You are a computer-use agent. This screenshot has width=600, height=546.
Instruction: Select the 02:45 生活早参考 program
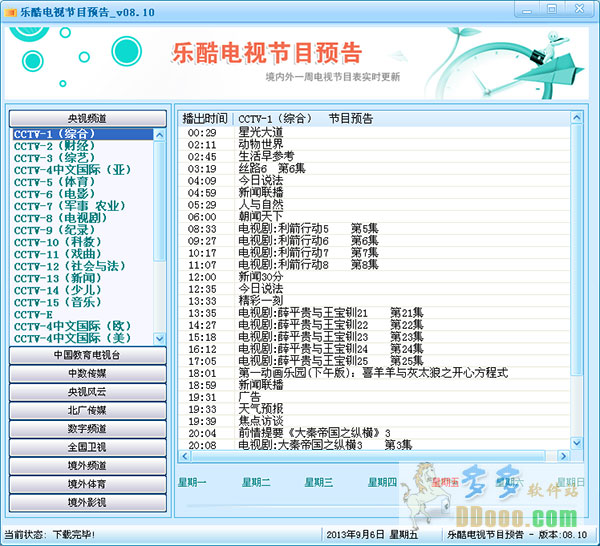pyautogui.click(x=374, y=157)
